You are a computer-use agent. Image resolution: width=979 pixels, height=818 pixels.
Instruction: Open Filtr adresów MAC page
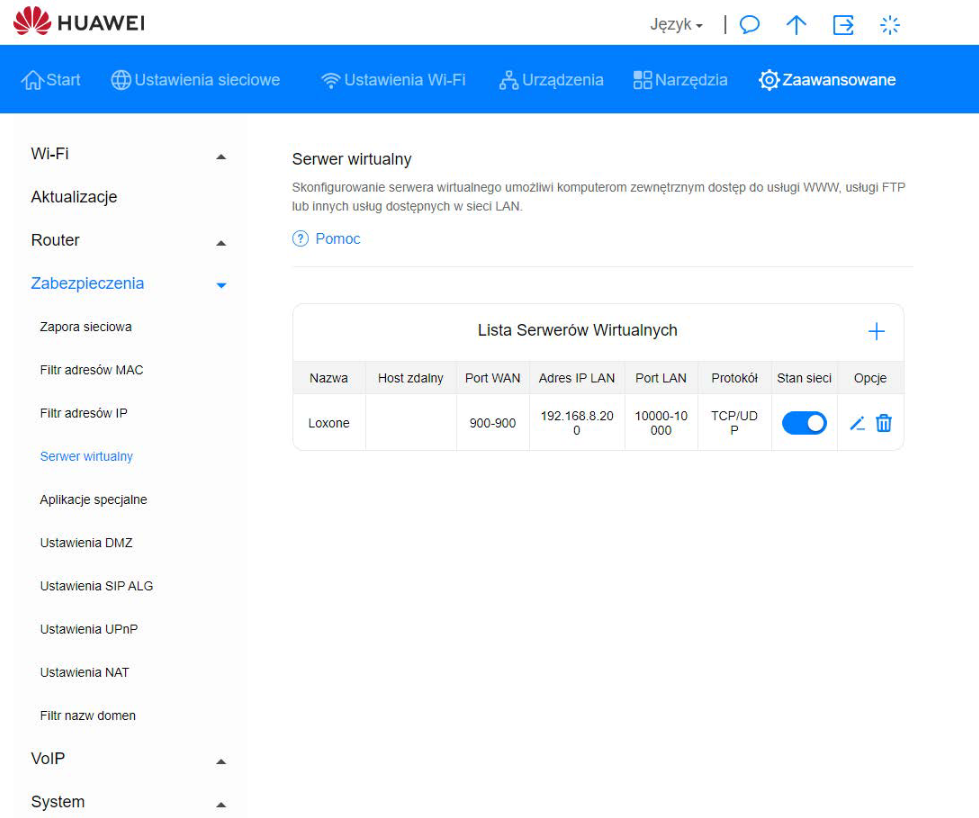(x=91, y=370)
